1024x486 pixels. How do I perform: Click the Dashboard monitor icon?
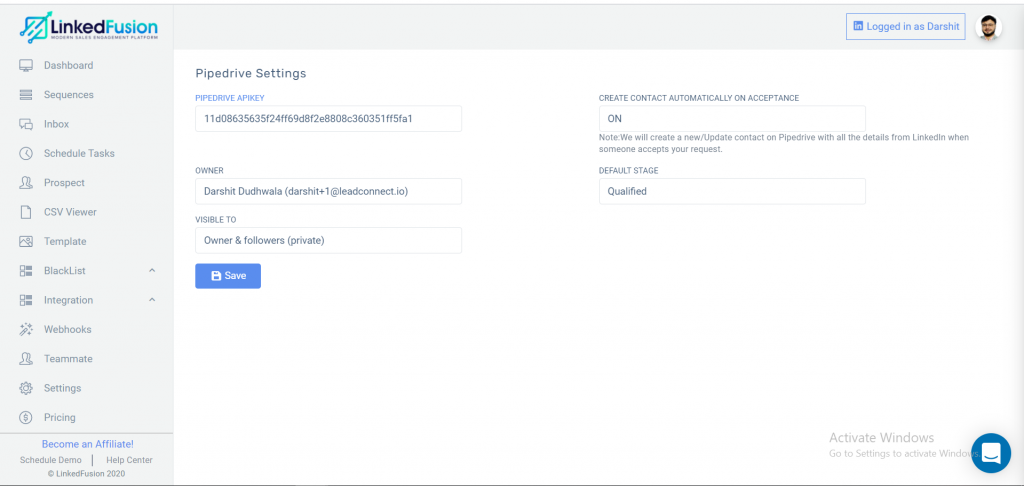pyautogui.click(x=26, y=65)
